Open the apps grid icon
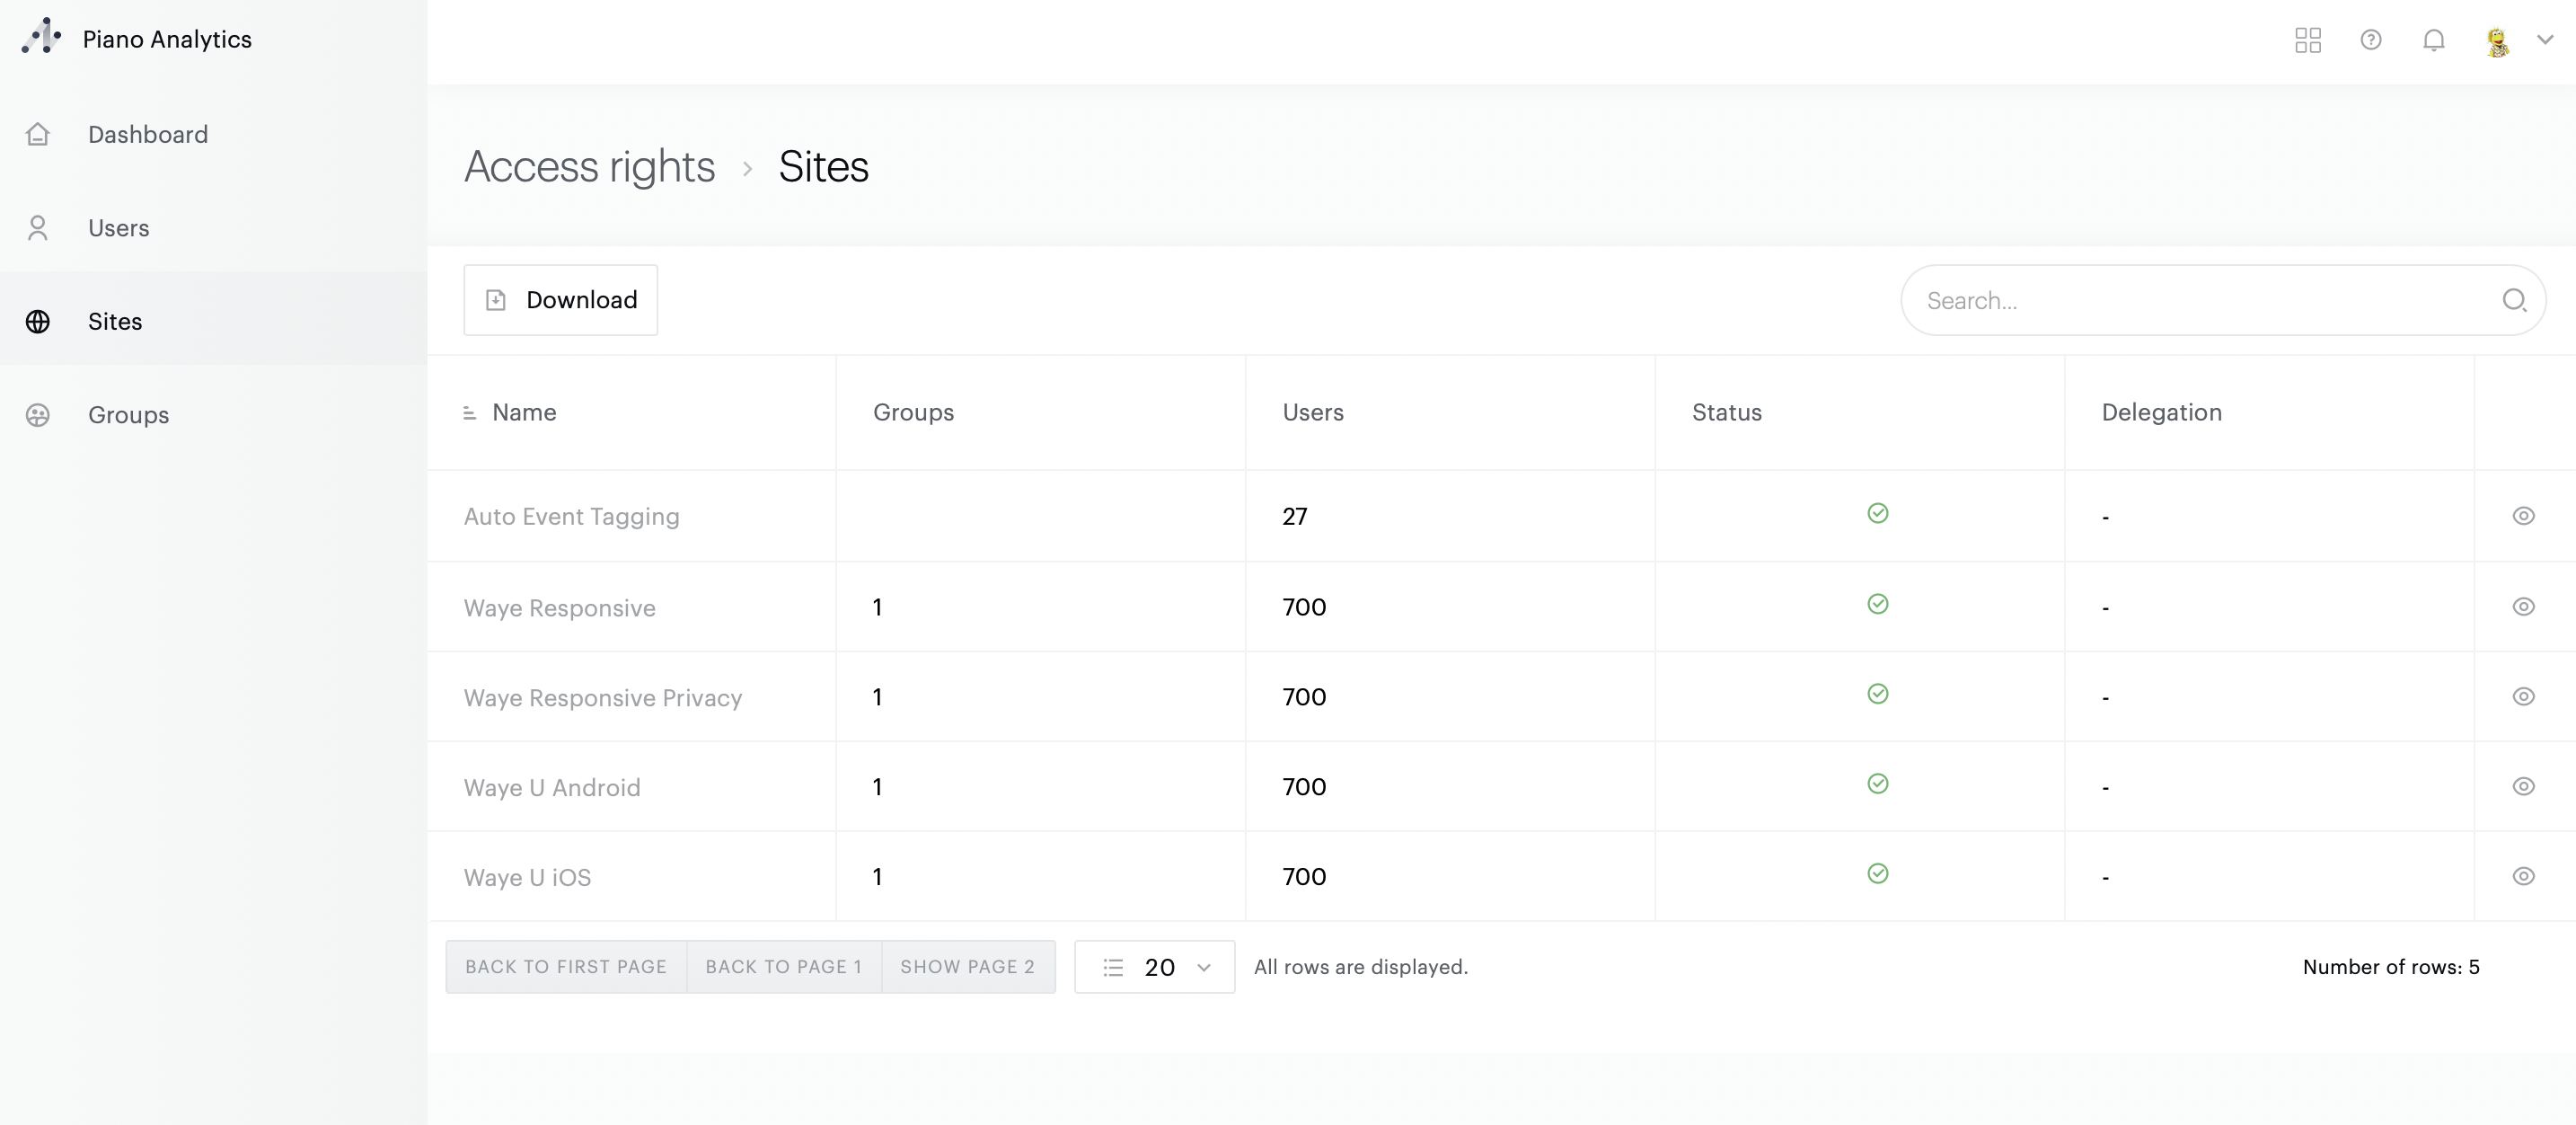Viewport: 2576px width, 1125px height. (x=2308, y=40)
